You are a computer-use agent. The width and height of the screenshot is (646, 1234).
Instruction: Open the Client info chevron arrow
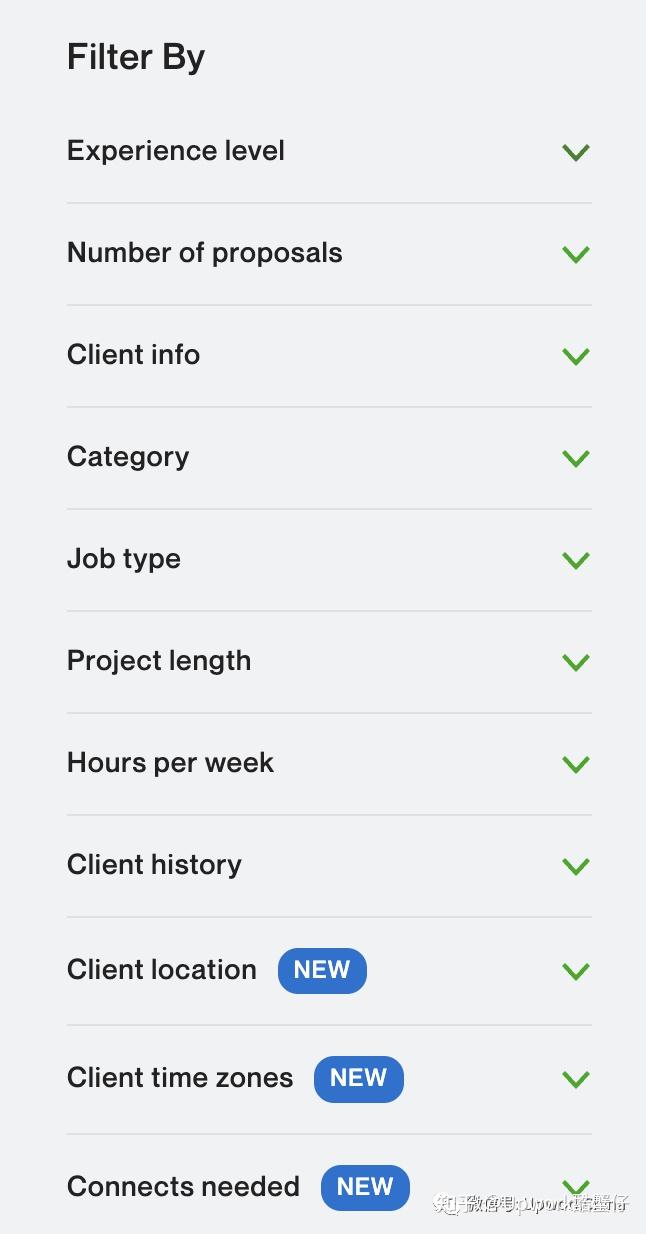[575, 356]
